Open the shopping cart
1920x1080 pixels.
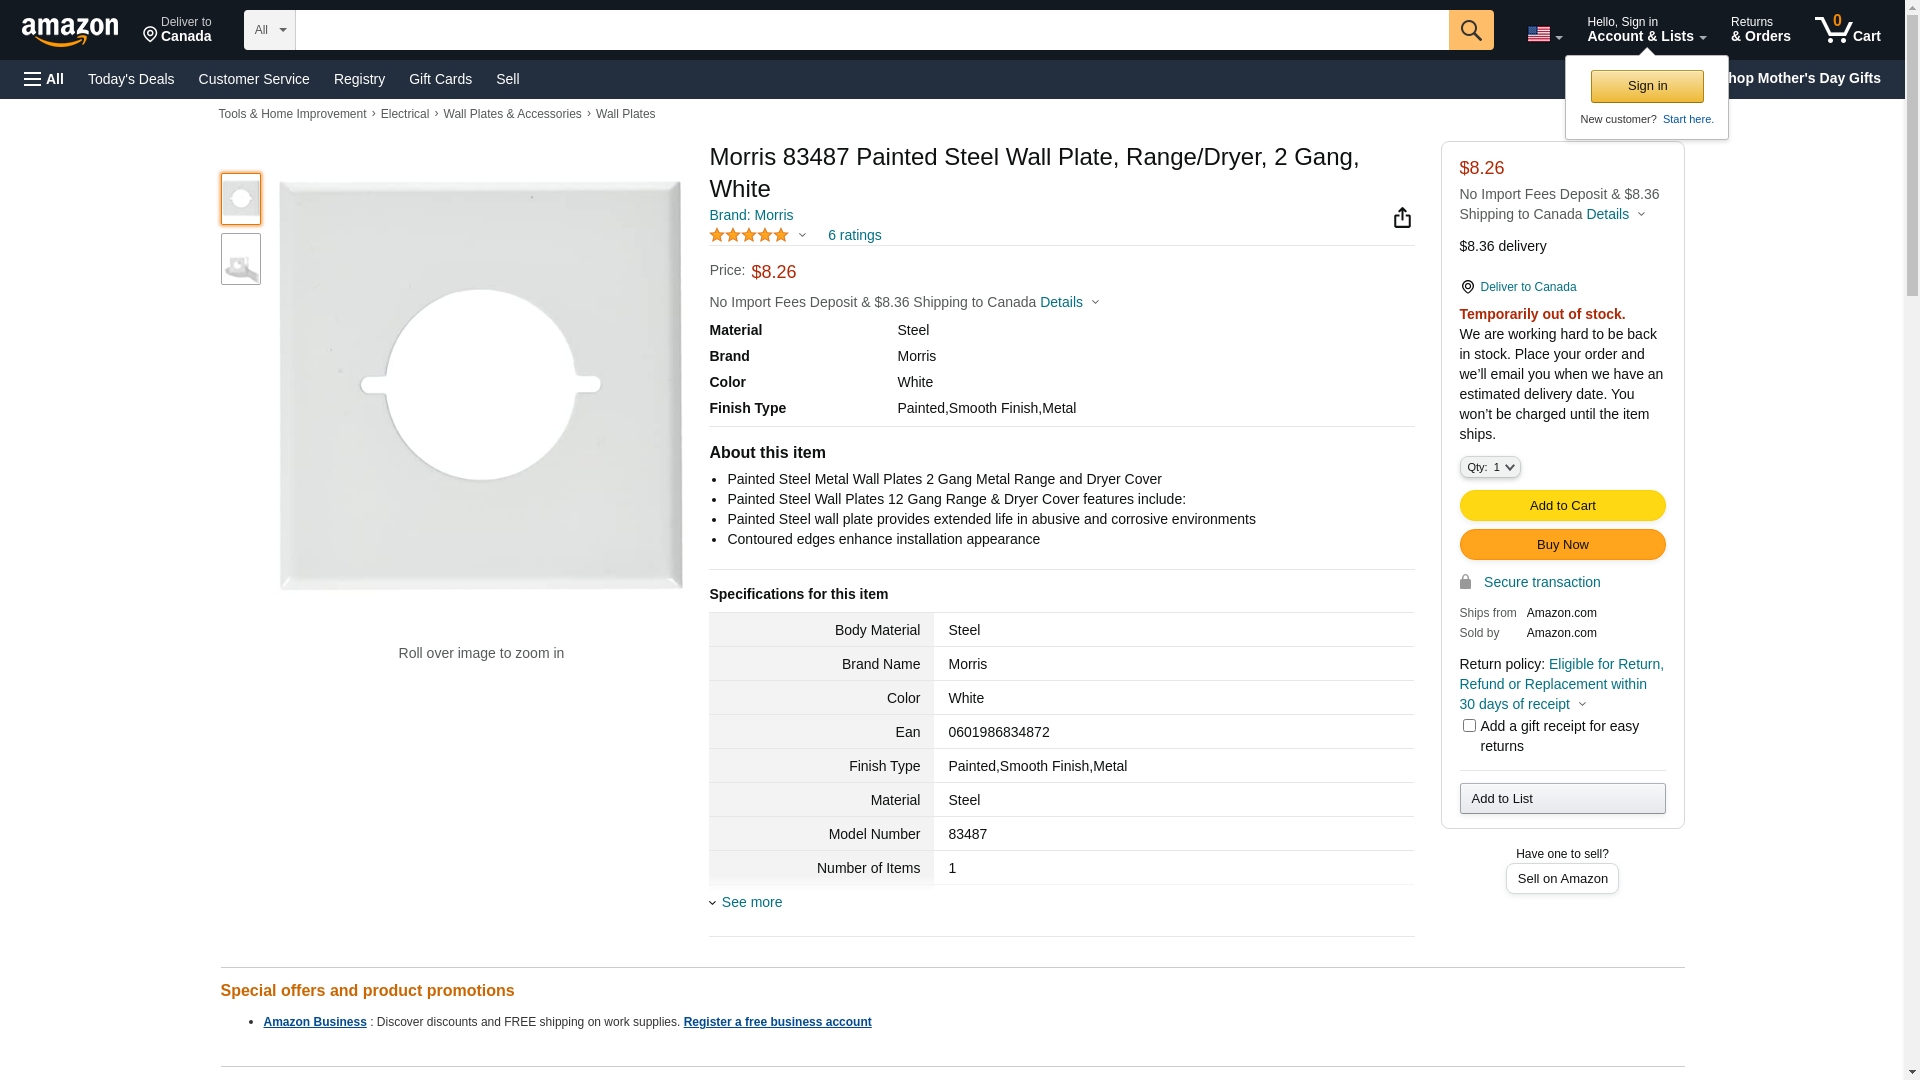click(x=1848, y=30)
